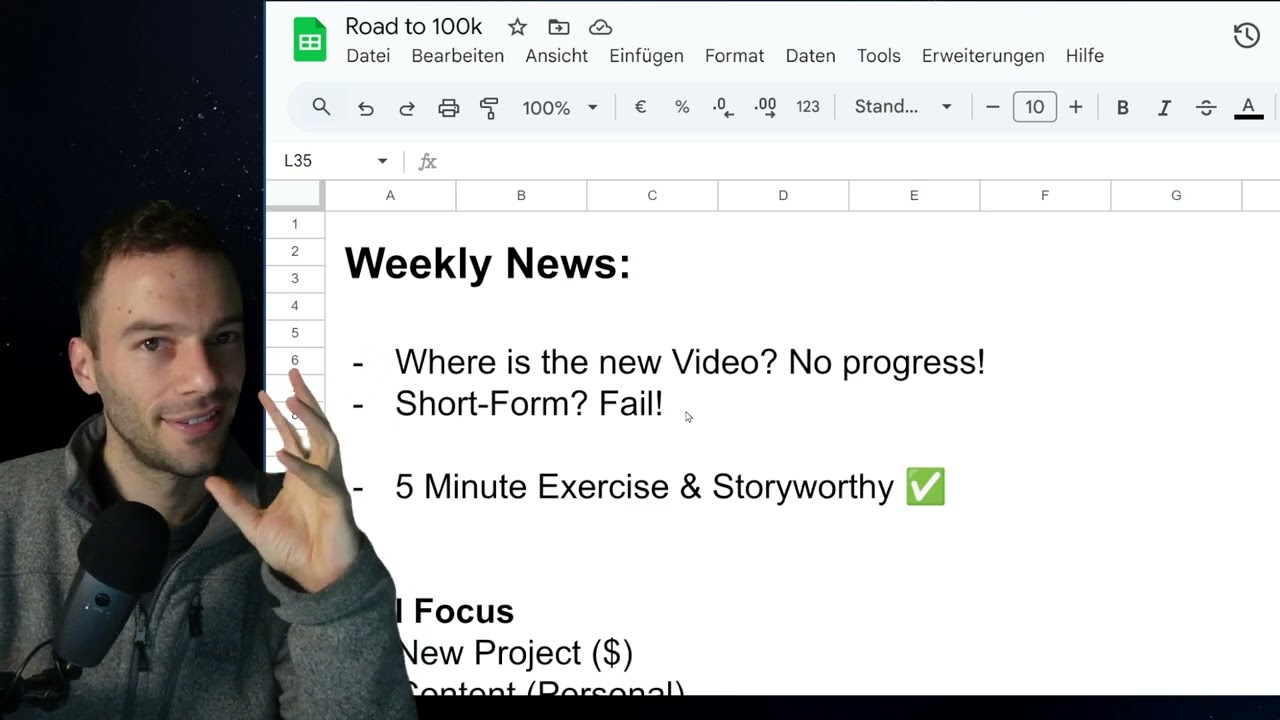Increase font size with plus button
The height and width of the screenshot is (720, 1280).
coord(1076,107)
